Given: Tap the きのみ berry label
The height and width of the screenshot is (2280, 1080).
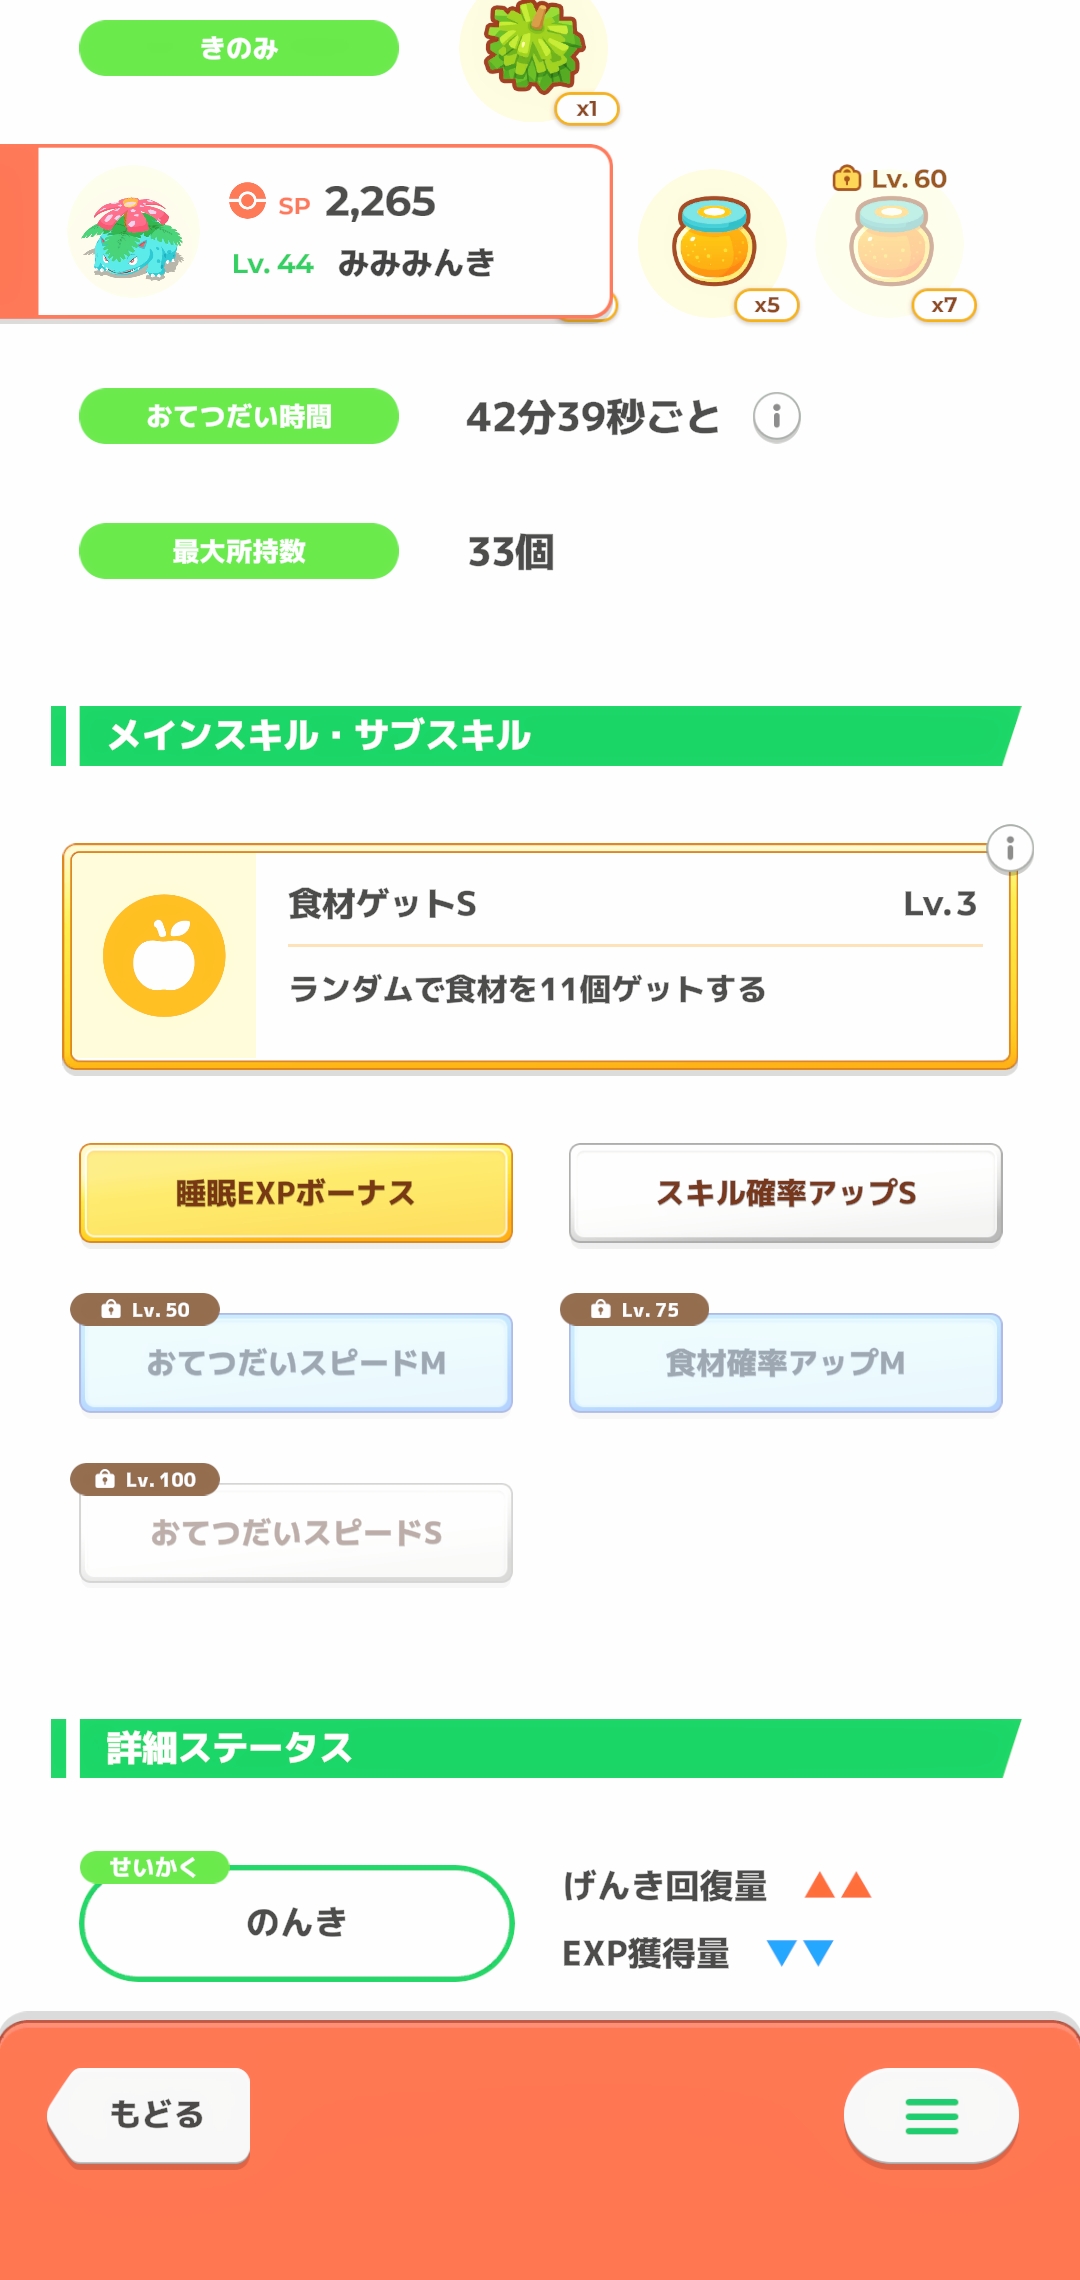Looking at the screenshot, I should pyautogui.click(x=239, y=48).
